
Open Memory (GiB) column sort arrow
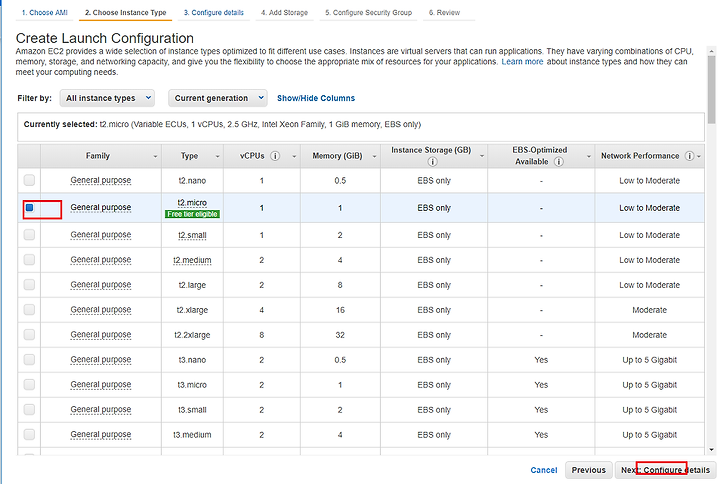374,157
